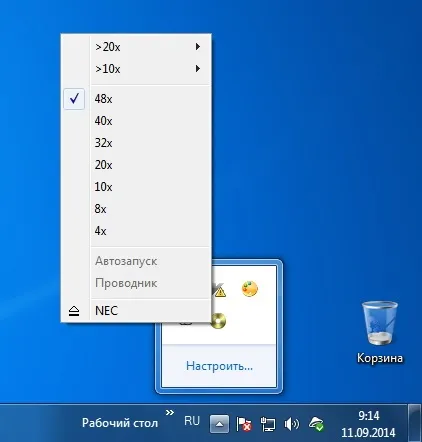Select the NEC drive entry

[136, 311]
